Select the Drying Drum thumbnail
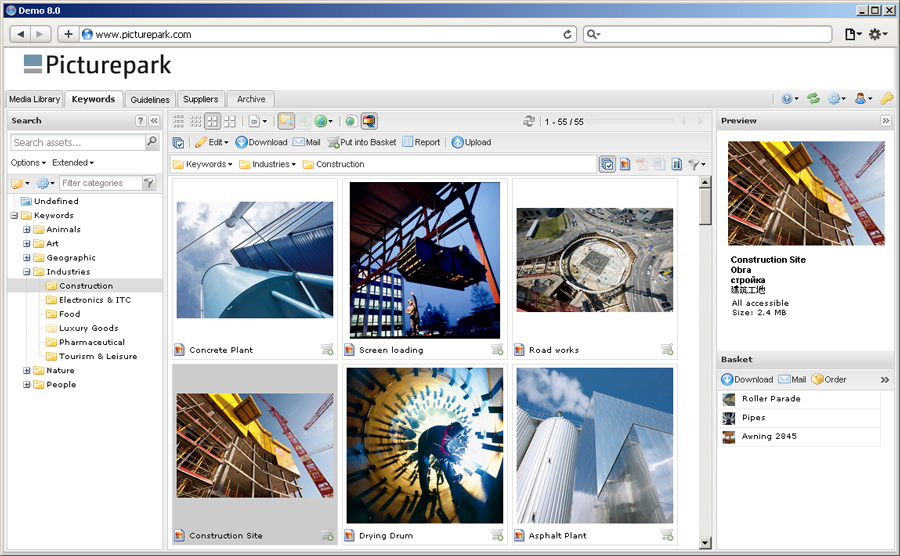 425,446
